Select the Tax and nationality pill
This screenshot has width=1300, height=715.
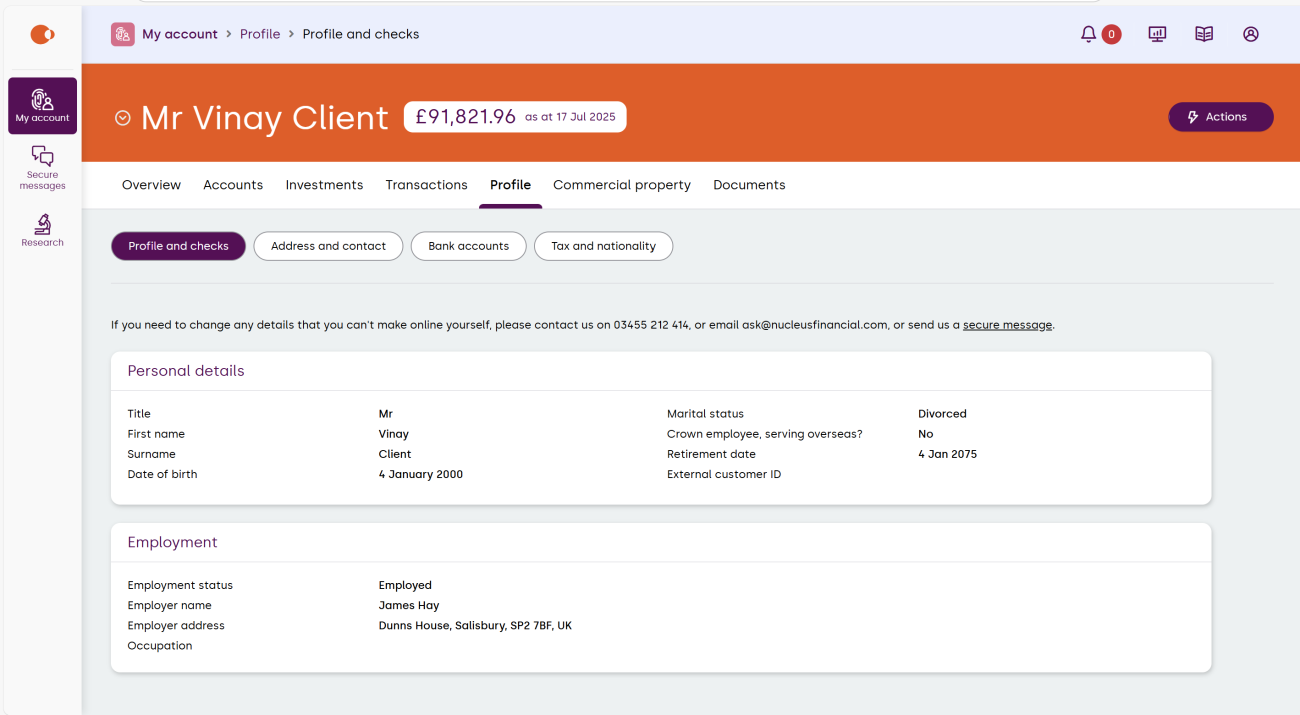[603, 246]
